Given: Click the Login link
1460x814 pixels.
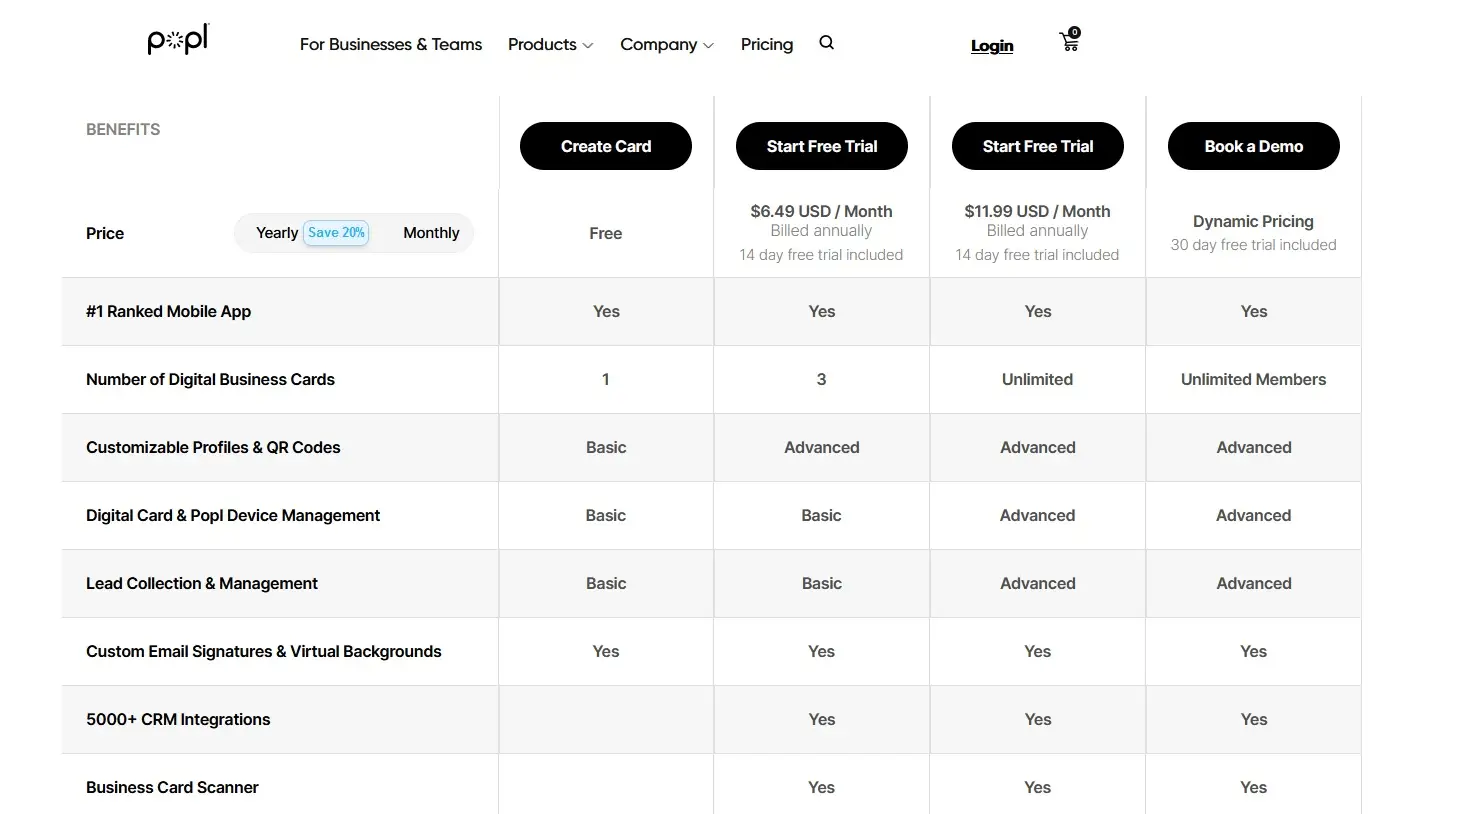Looking at the screenshot, I should (992, 46).
